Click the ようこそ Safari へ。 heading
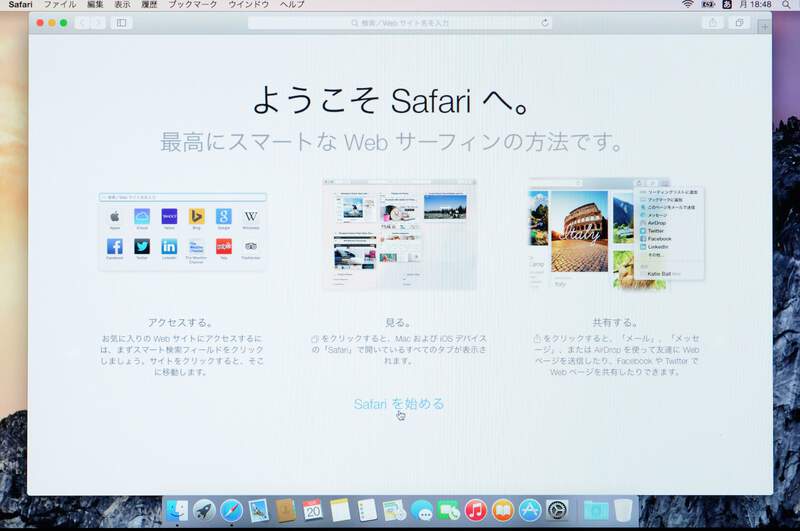The height and width of the screenshot is (531, 800). pyautogui.click(x=391, y=100)
